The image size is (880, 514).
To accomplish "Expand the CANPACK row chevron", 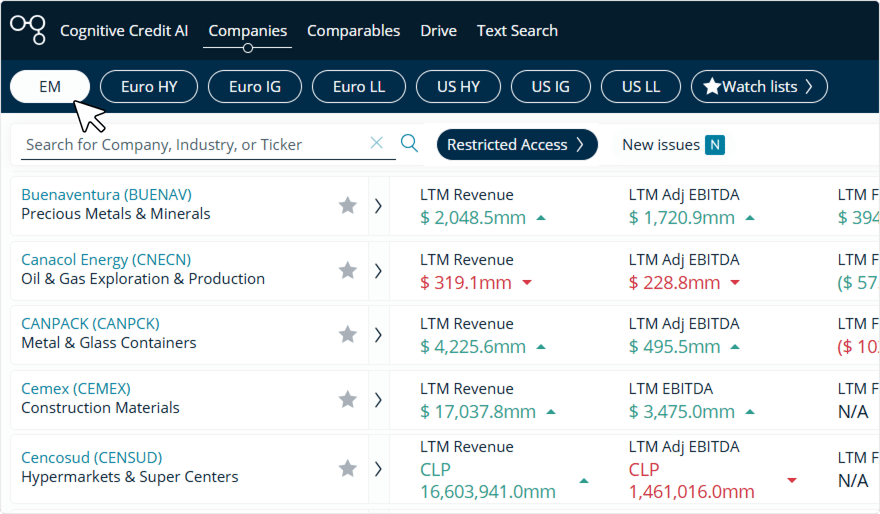I will [x=378, y=335].
